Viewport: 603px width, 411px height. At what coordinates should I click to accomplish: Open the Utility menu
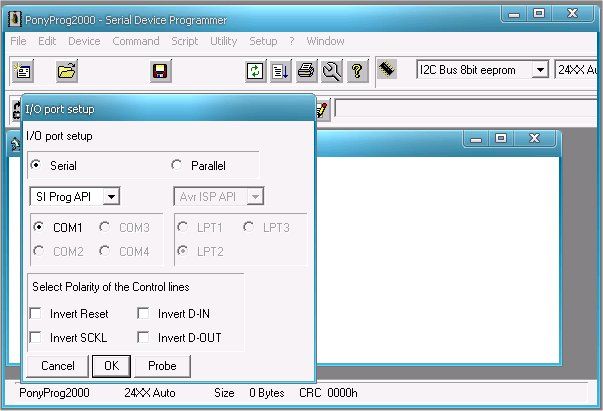pyautogui.click(x=223, y=41)
